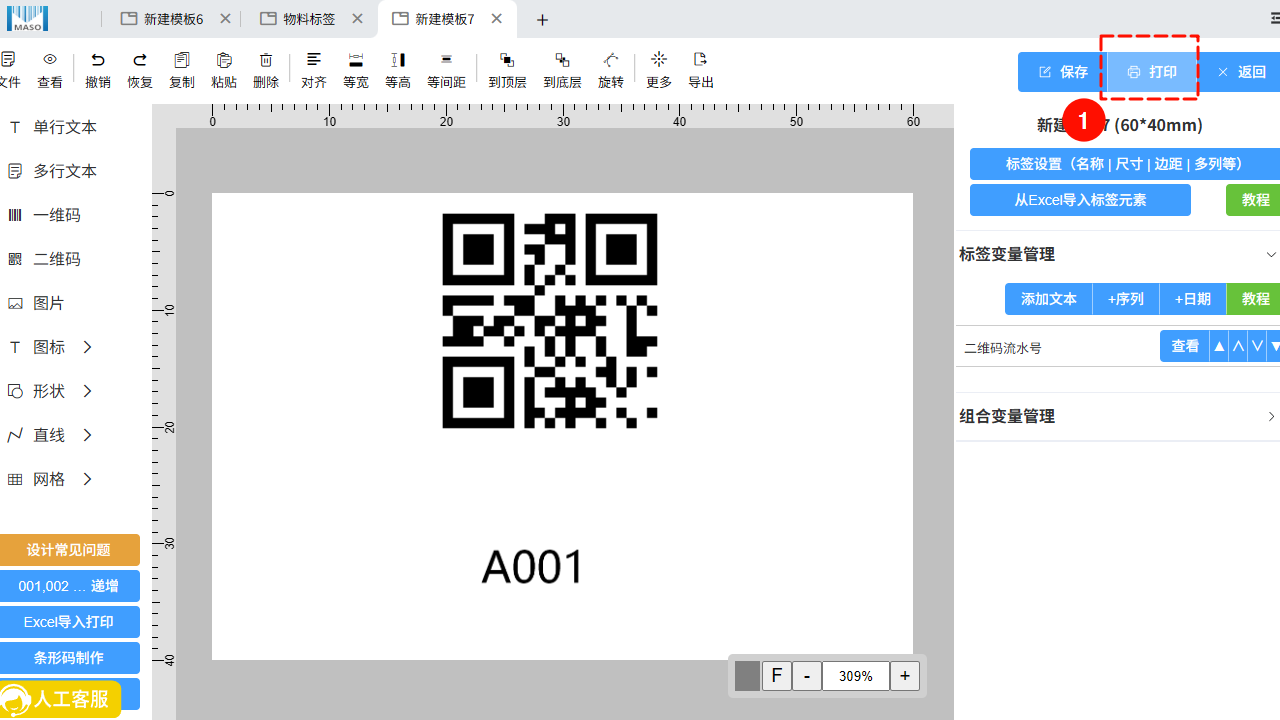This screenshot has height=720, width=1280.
Task: Undo the last action with 撤销
Action: (x=98, y=60)
